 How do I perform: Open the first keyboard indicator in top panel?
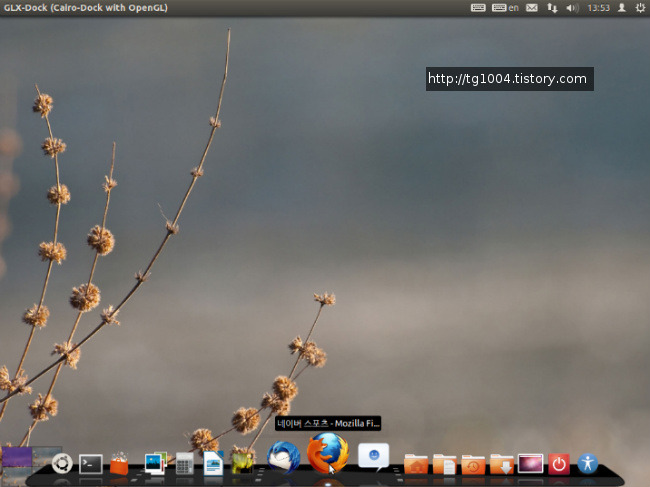point(478,8)
